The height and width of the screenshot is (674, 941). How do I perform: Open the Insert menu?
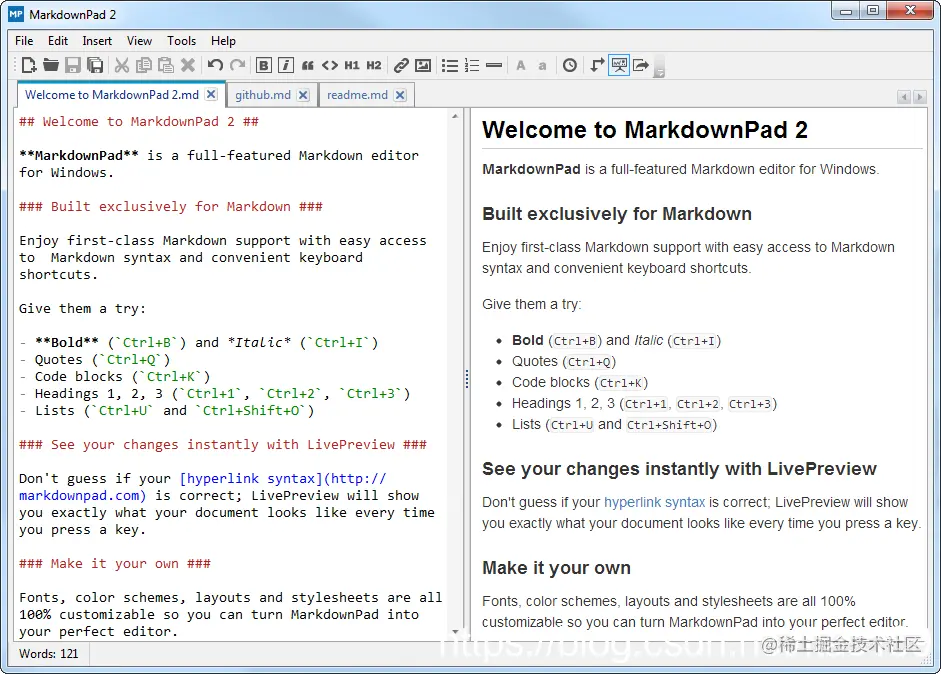97,41
